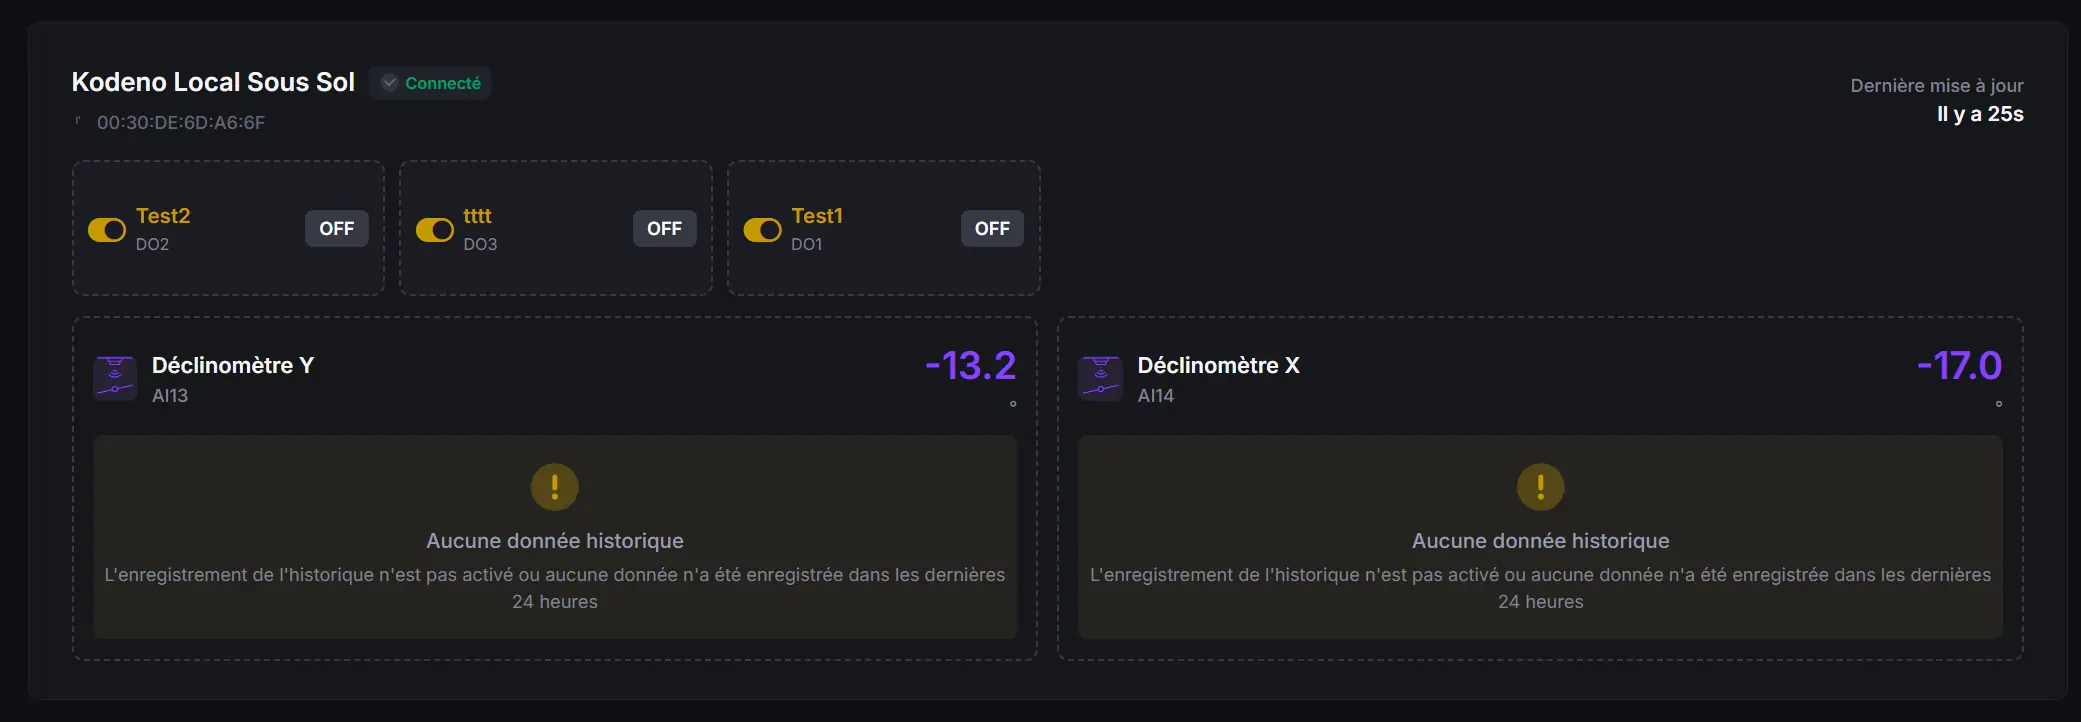
Task: Toggle the Test2 DO2 switch
Action: tap(107, 230)
